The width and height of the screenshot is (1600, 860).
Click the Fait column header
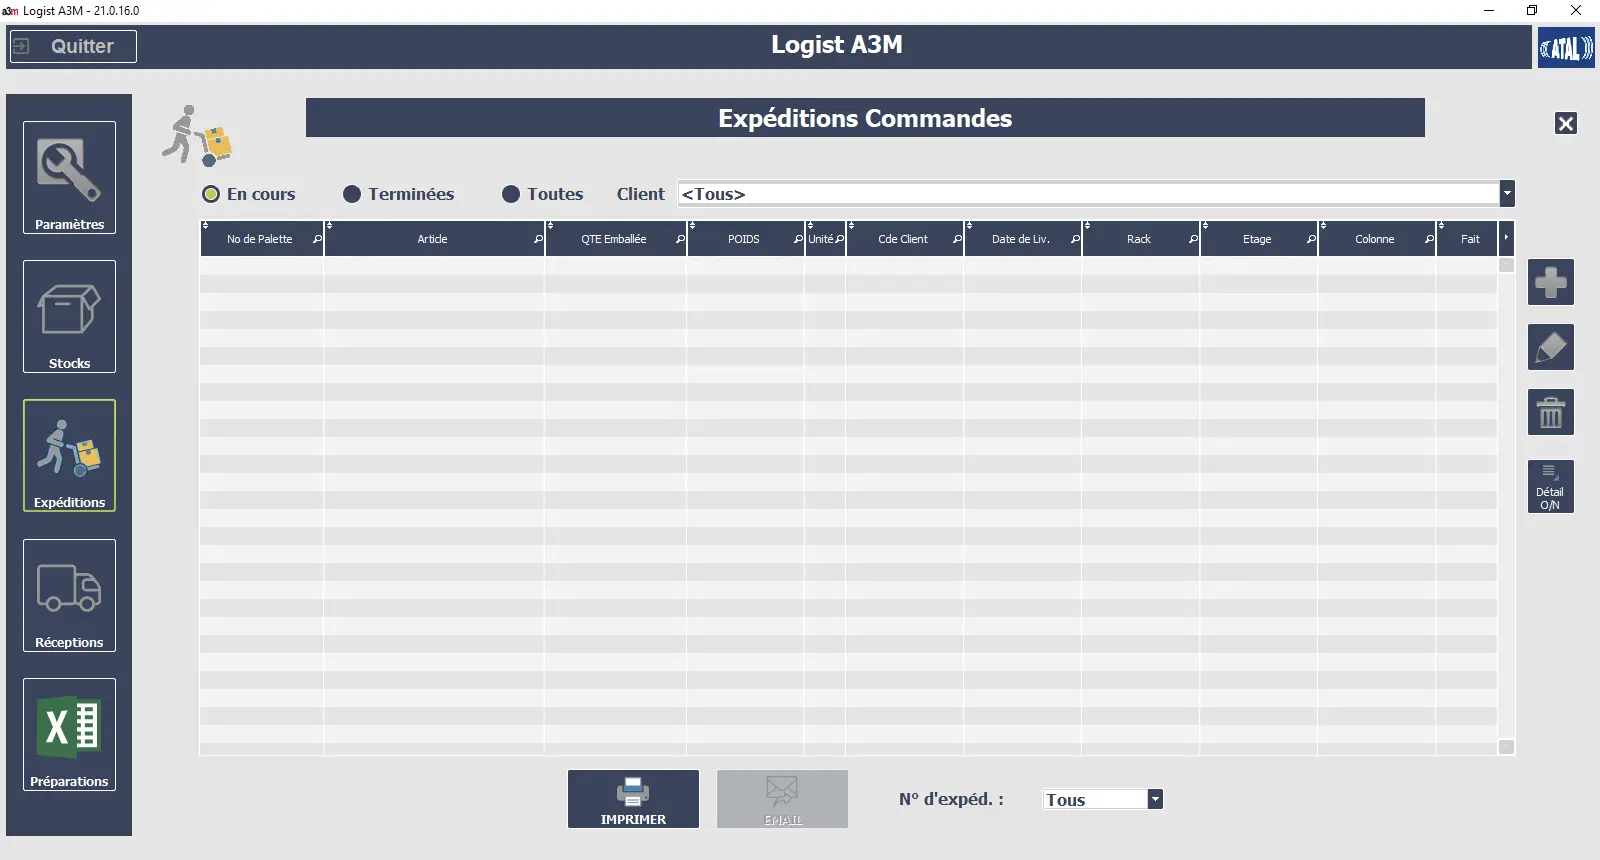[x=1469, y=239]
